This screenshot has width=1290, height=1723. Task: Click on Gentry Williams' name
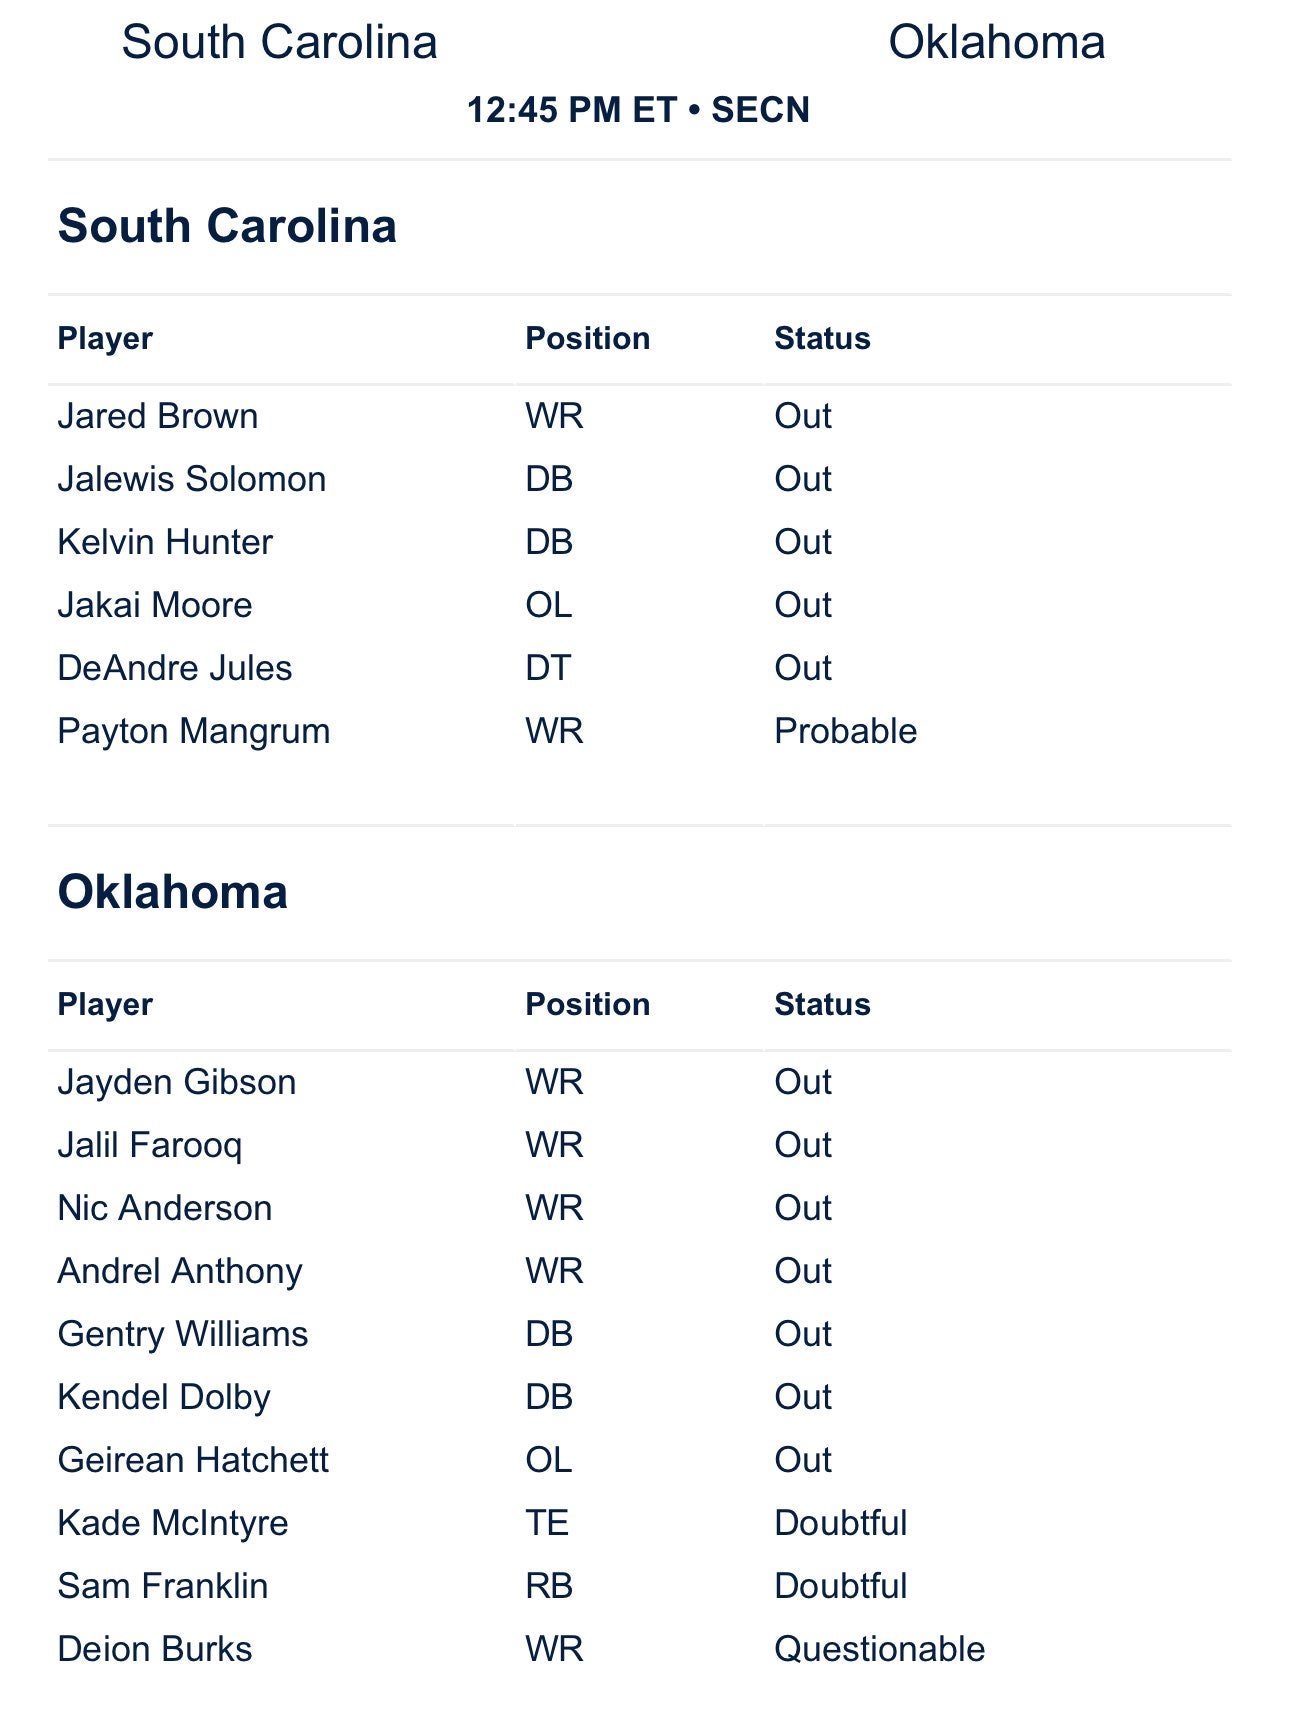(x=183, y=1334)
